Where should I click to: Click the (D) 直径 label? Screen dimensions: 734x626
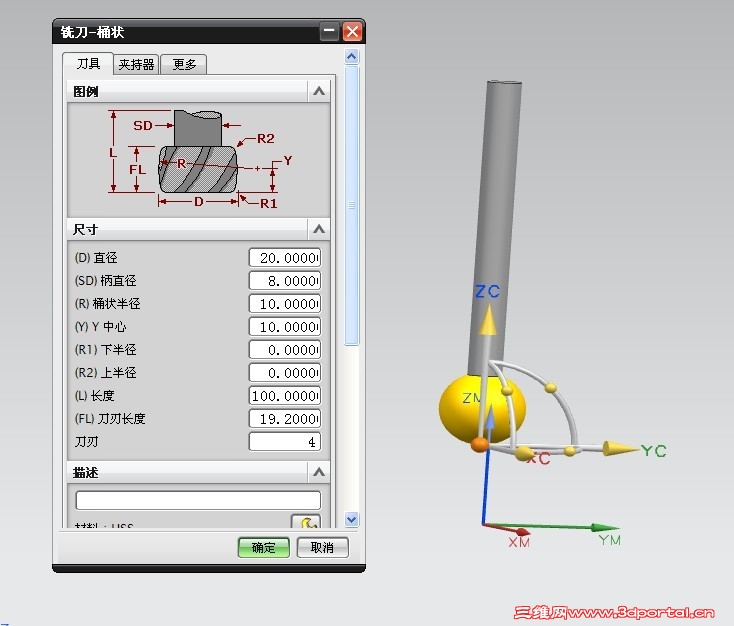(x=96, y=258)
